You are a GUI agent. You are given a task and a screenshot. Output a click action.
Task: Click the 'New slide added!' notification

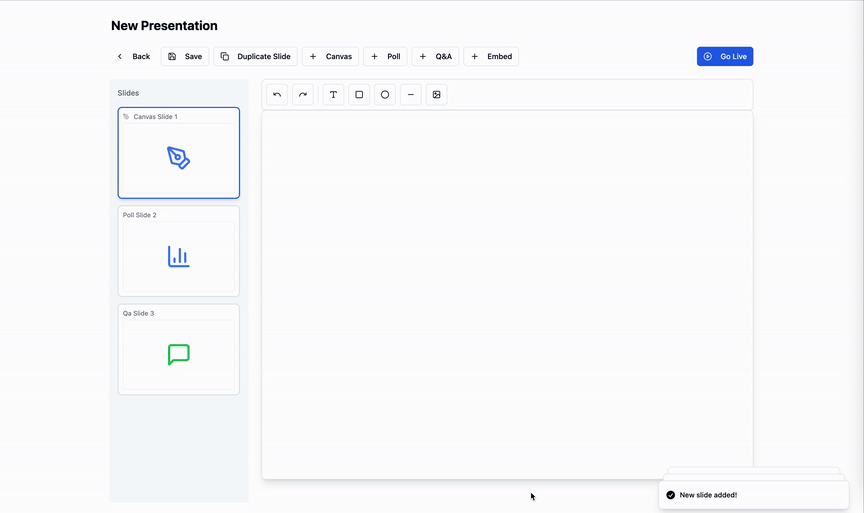tap(754, 495)
